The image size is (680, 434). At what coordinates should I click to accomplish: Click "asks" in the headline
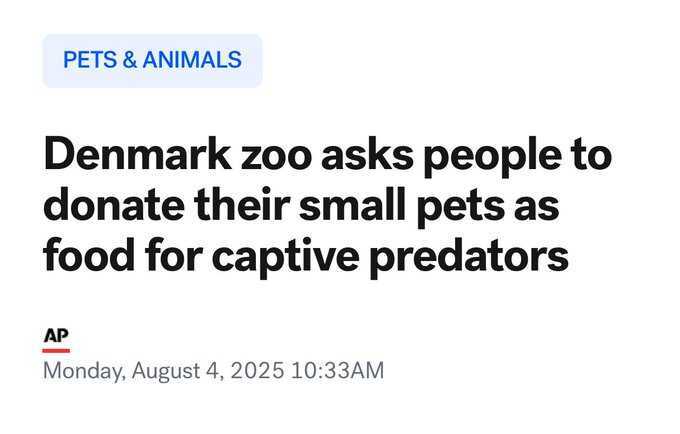click(367, 155)
